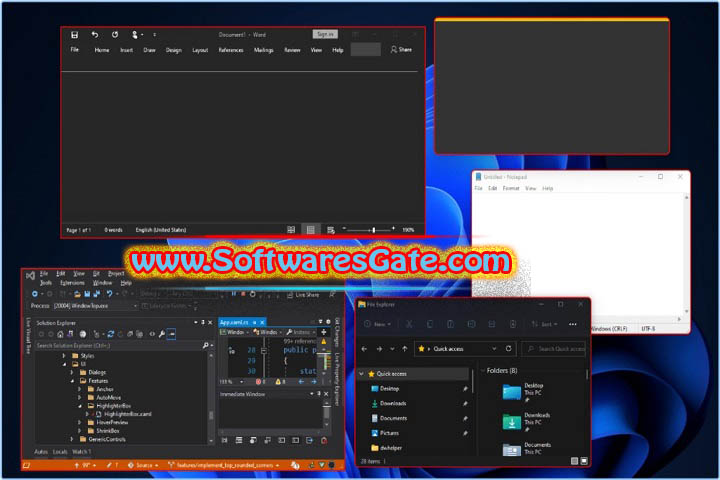Stop debugging in Visual Studio

(243, 294)
